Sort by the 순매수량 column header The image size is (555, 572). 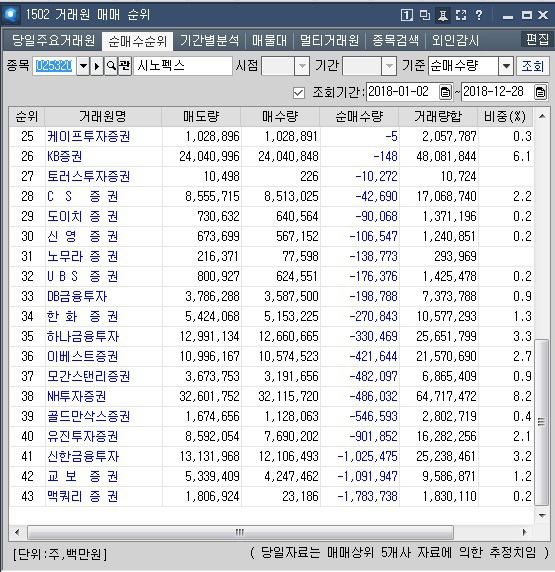click(x=359, y=117)
